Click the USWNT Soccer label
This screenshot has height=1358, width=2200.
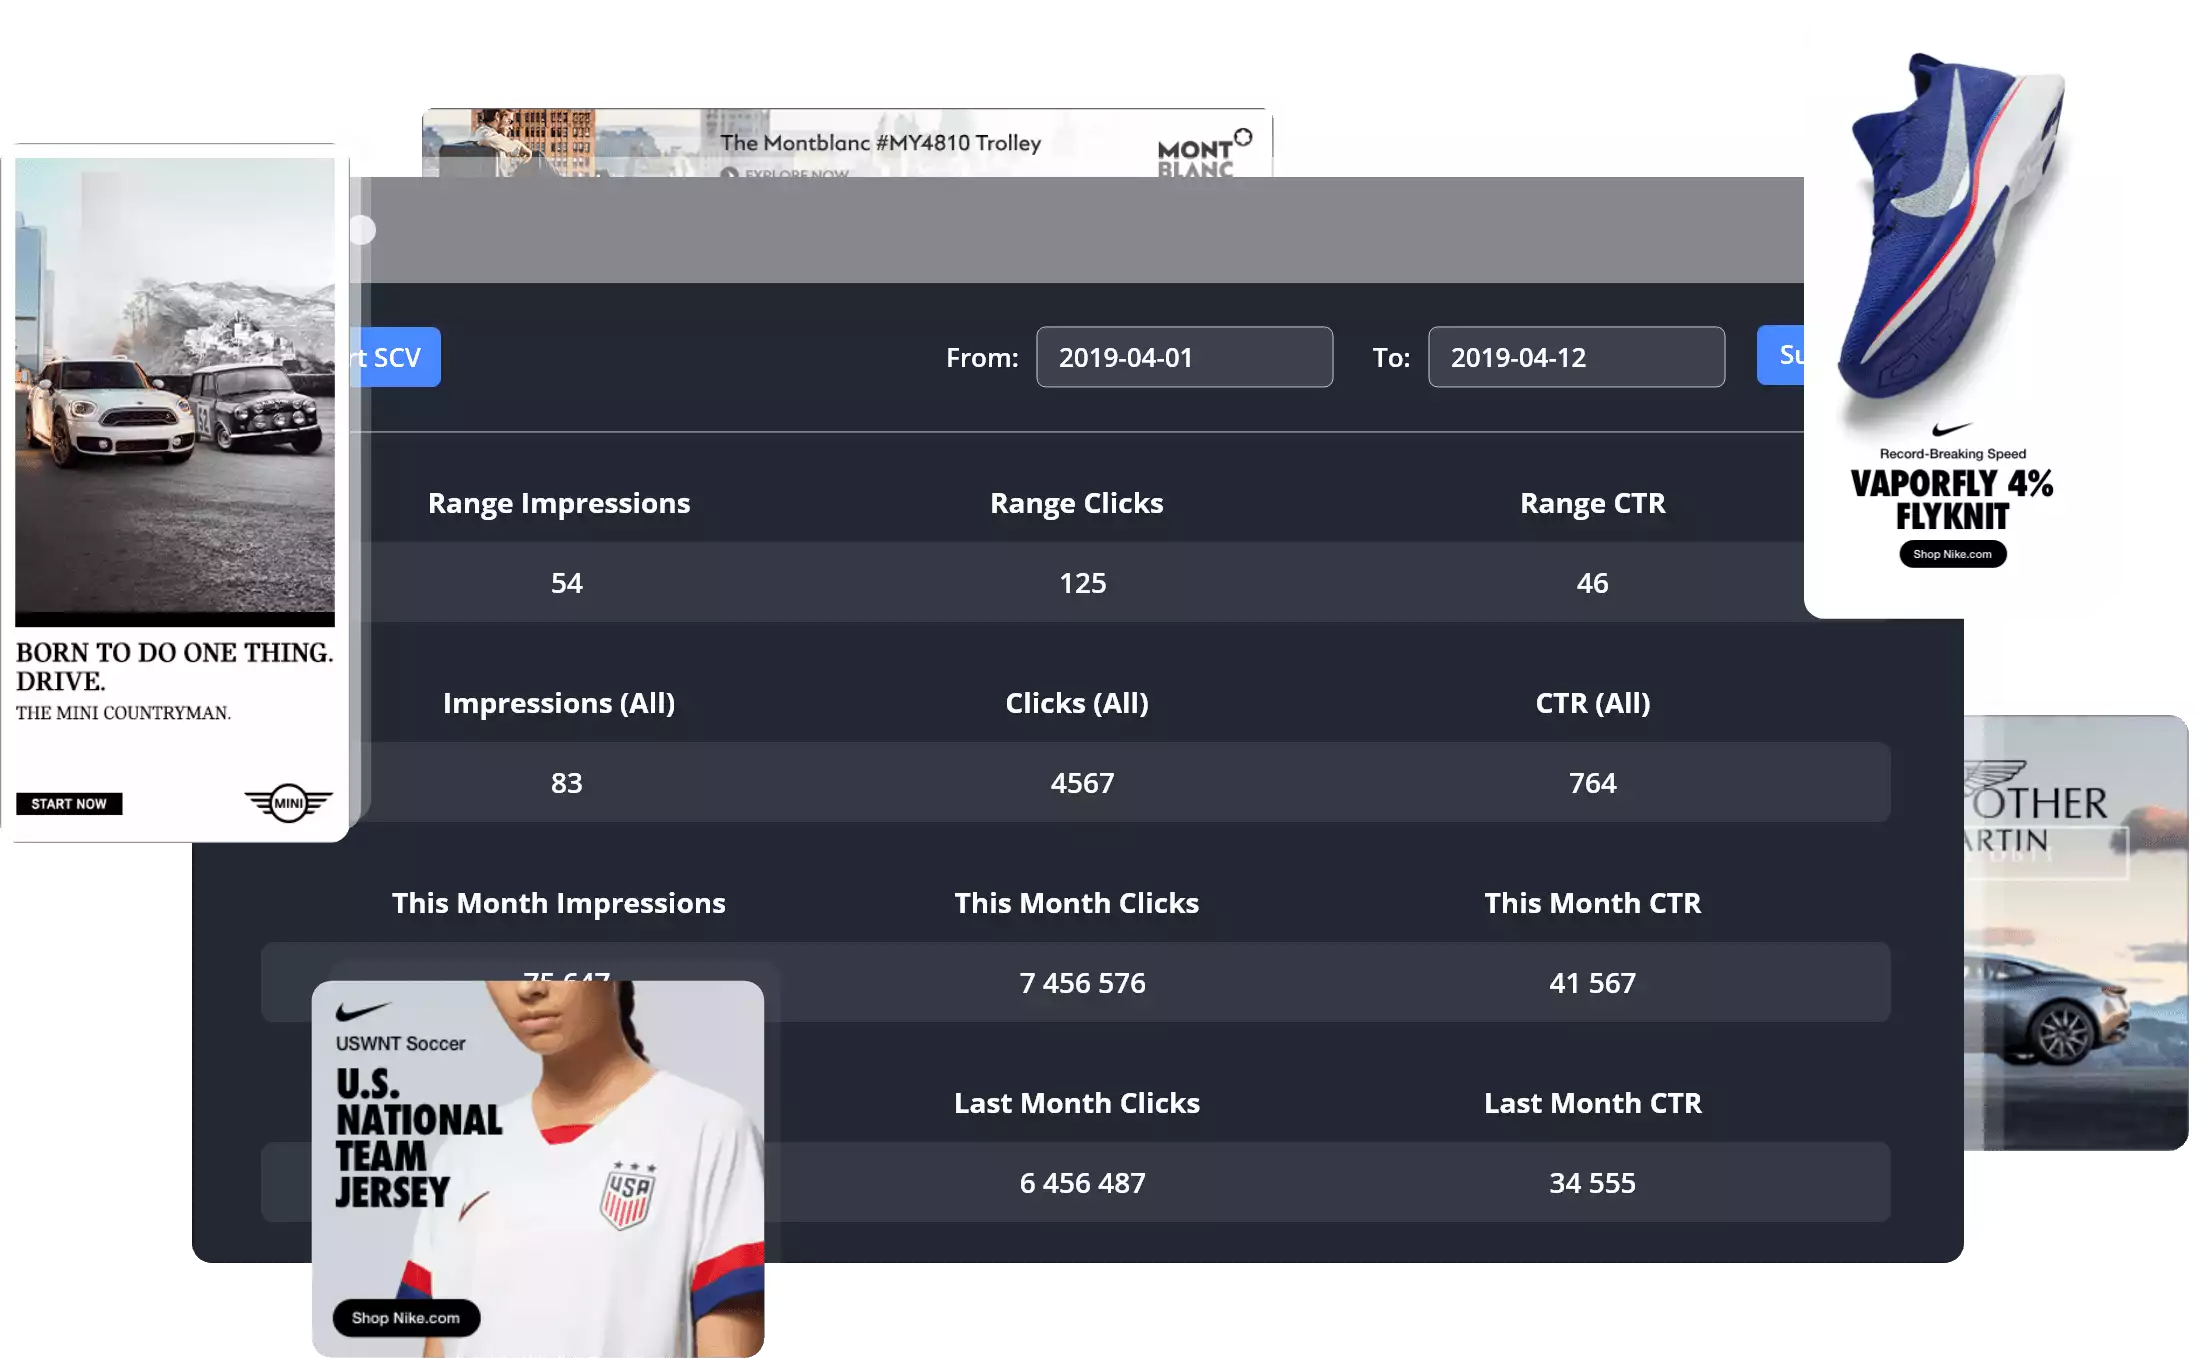coord(400,1043)
